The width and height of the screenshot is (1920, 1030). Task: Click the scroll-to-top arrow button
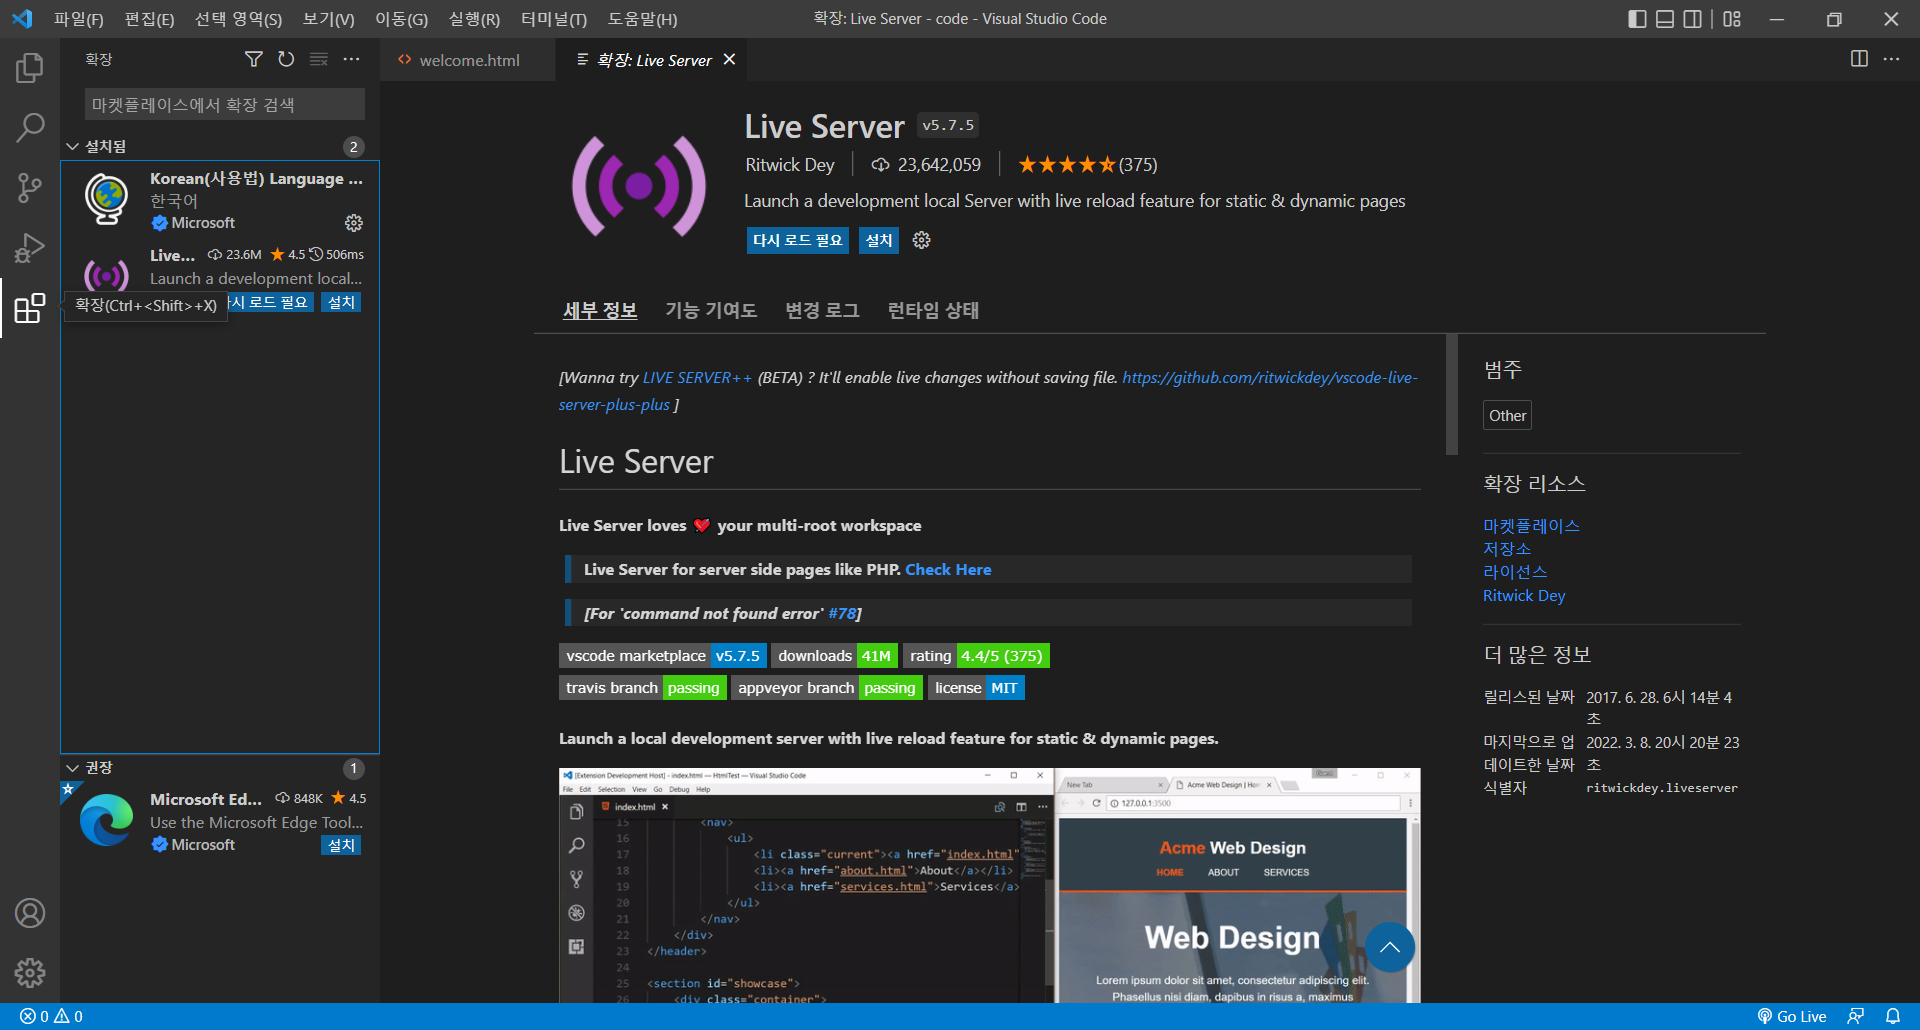point(1389,947)
